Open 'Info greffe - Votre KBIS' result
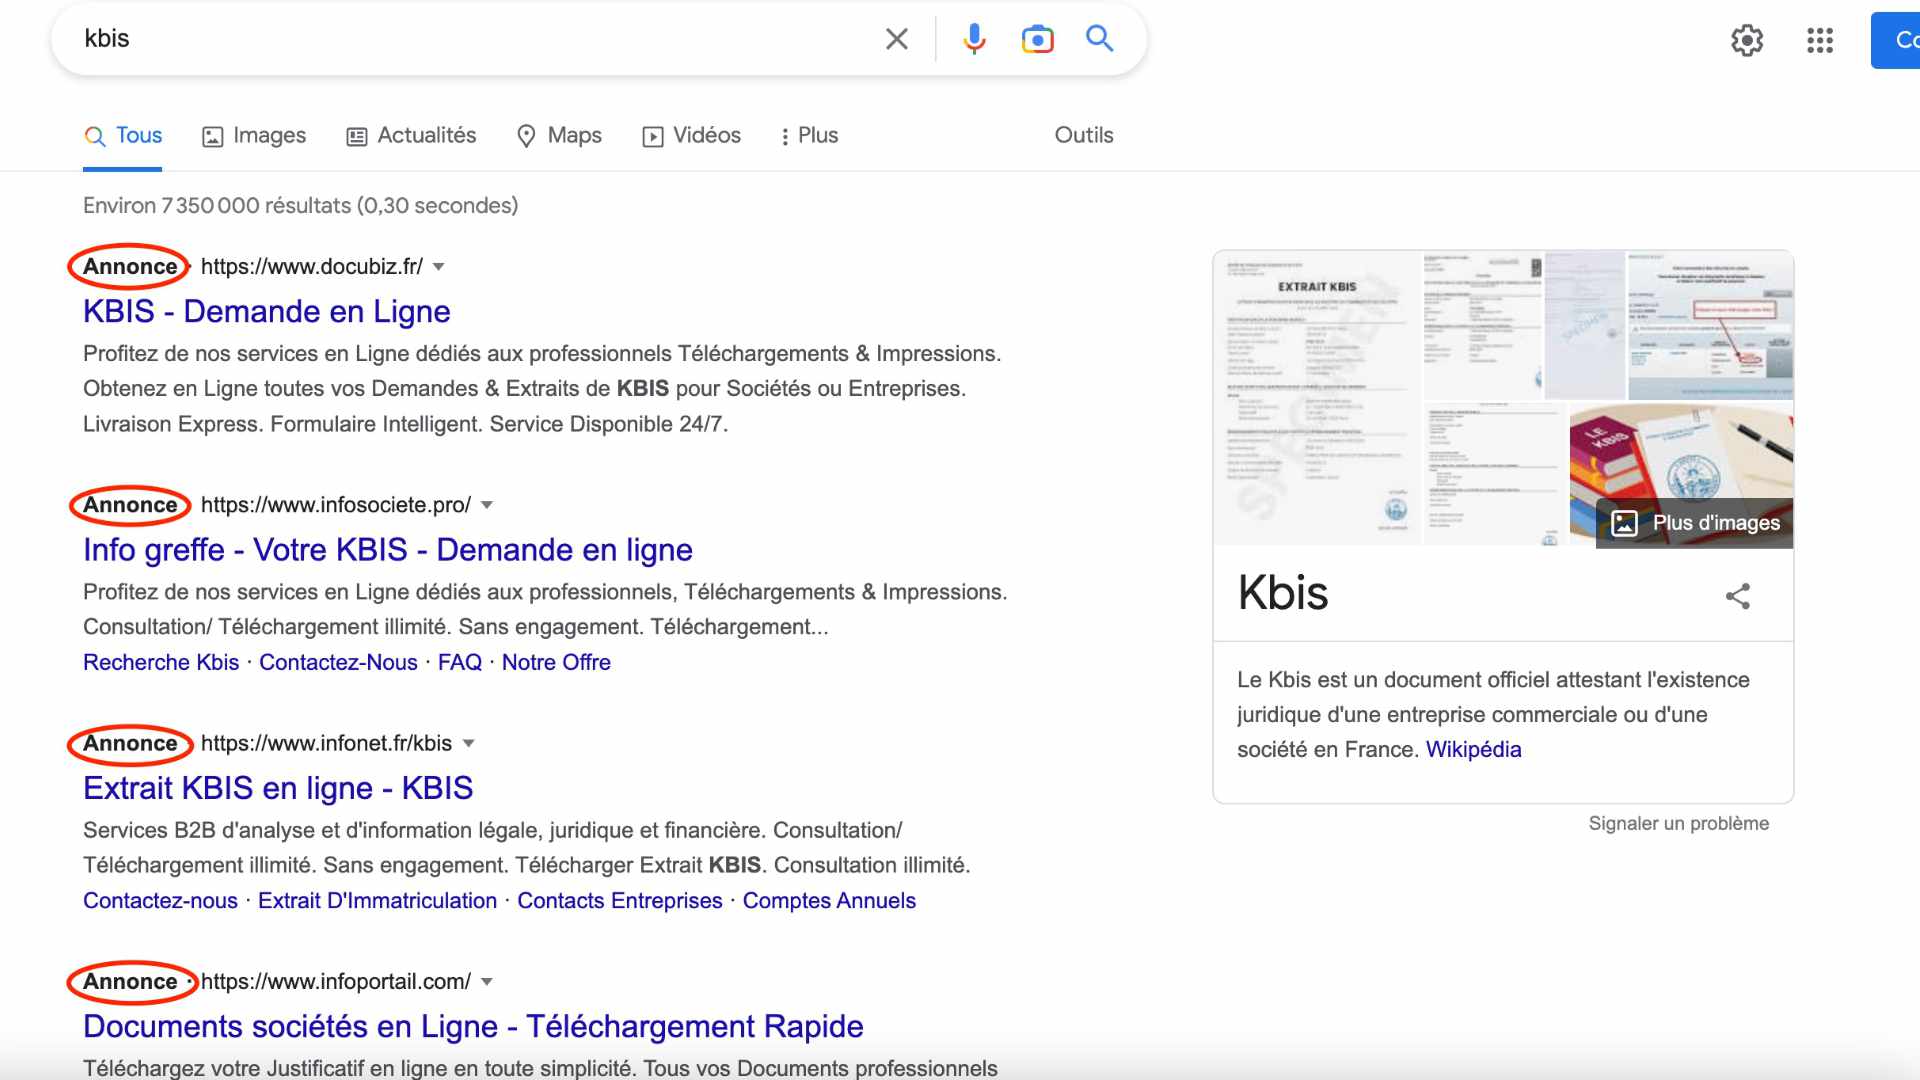Image resolution: width=1920 pixels, height=1080 pixels. 388,550
